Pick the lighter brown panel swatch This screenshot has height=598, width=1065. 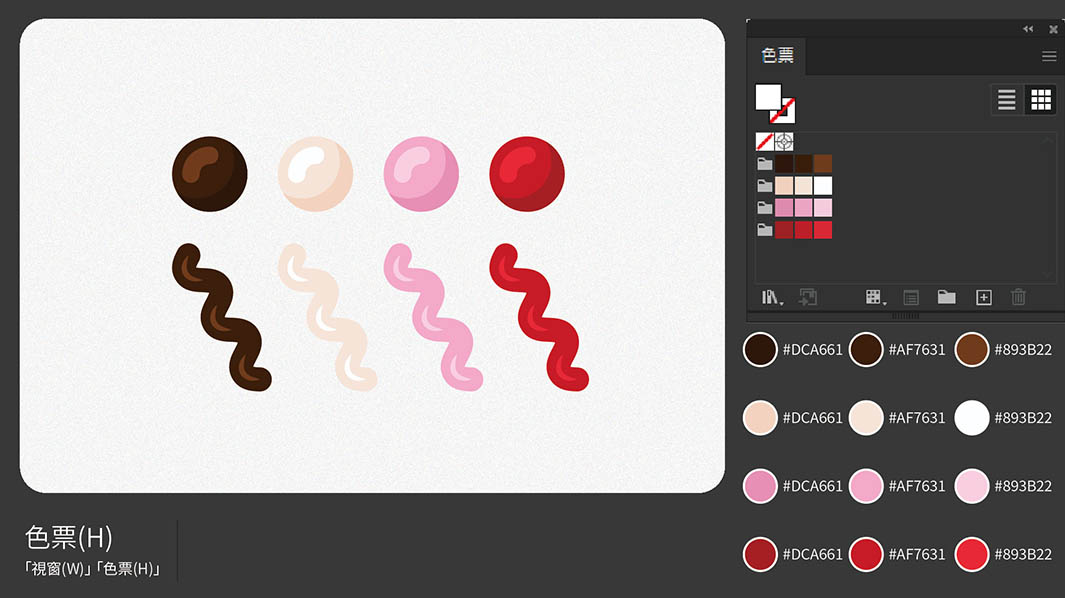tap(823, 164)
